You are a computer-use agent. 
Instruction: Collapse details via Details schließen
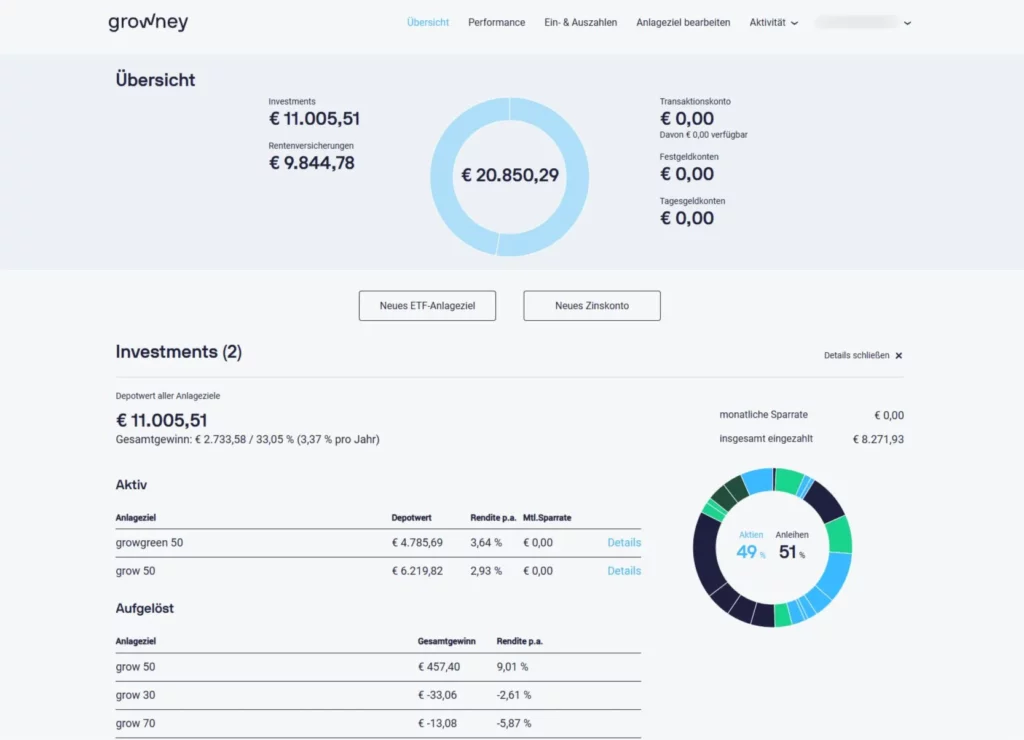click(858, 355)
